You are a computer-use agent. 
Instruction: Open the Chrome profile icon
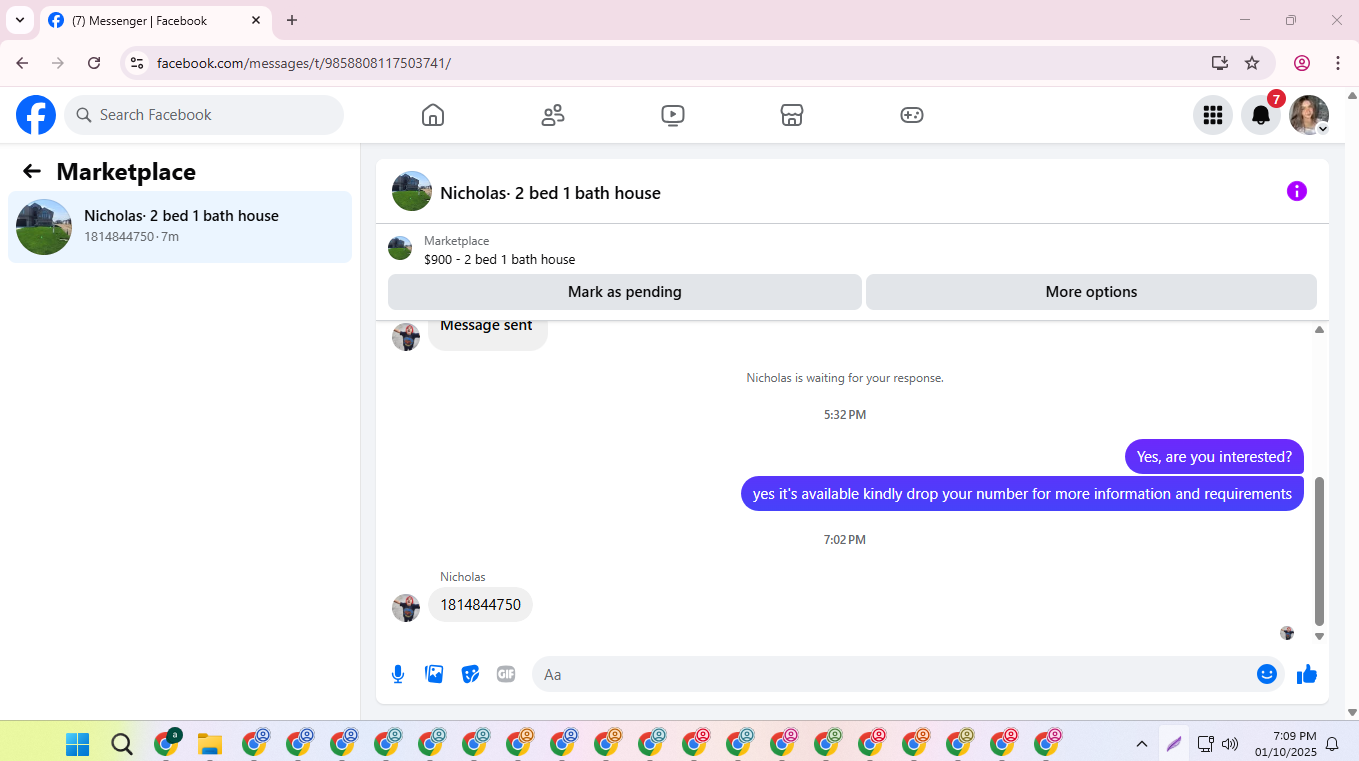pyautogui.click(x=1302, y=63)
